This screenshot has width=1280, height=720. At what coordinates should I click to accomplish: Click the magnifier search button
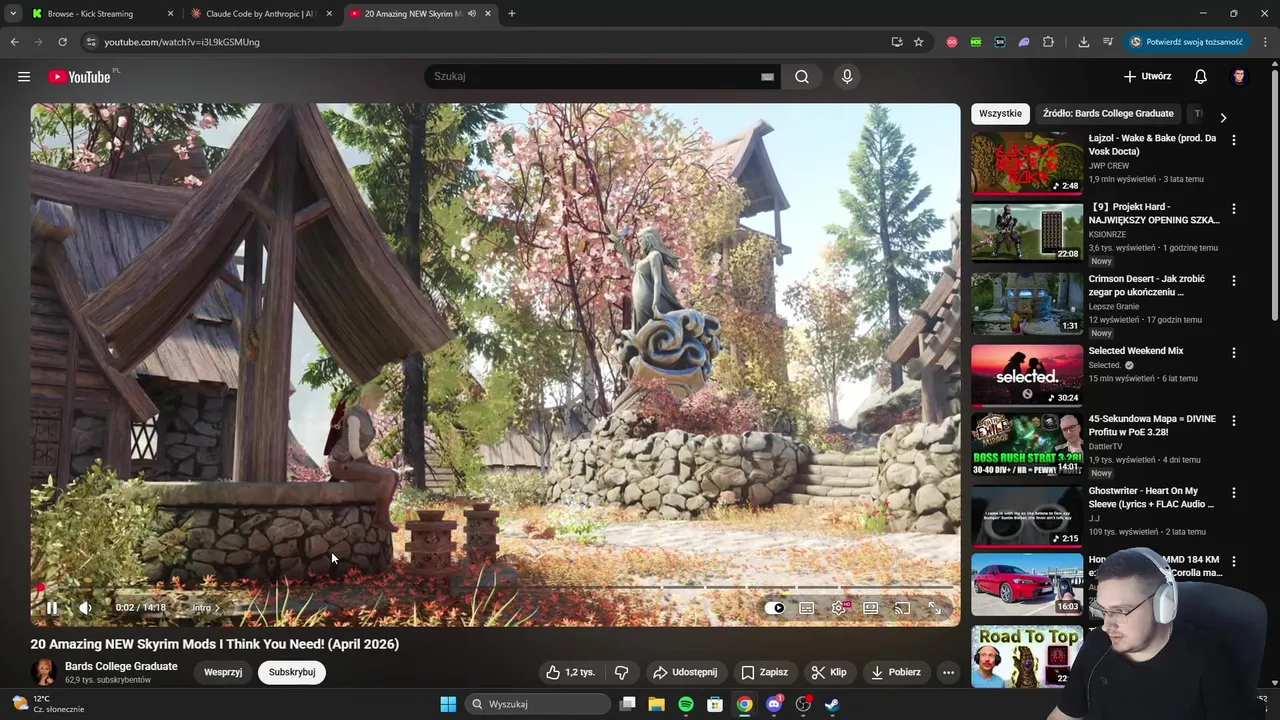click(802, 77)
